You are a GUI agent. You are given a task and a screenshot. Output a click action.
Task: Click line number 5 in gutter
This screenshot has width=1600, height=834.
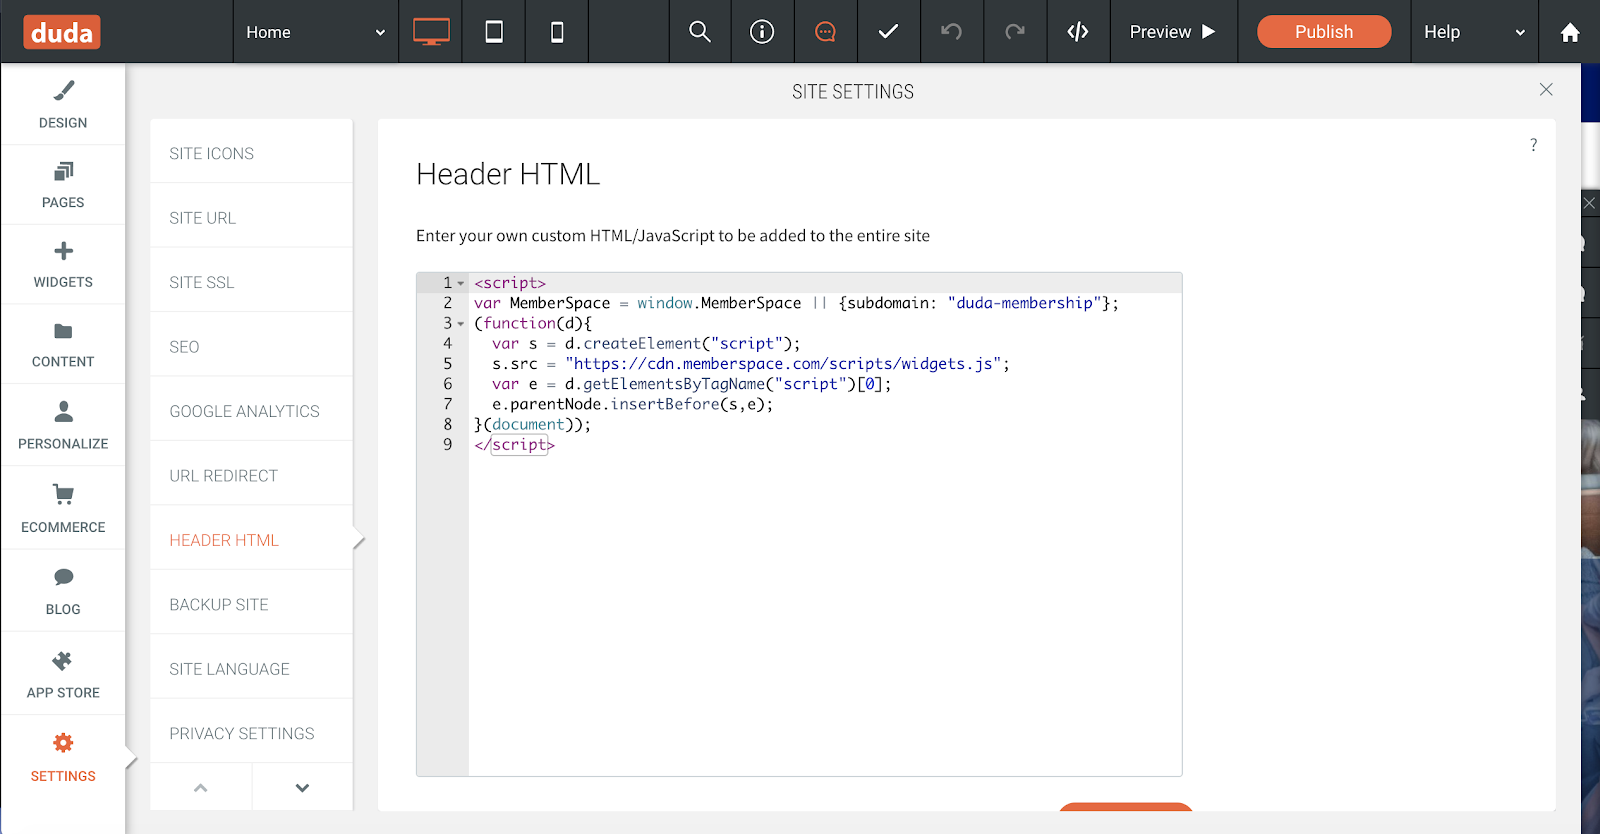pos(447,364)
